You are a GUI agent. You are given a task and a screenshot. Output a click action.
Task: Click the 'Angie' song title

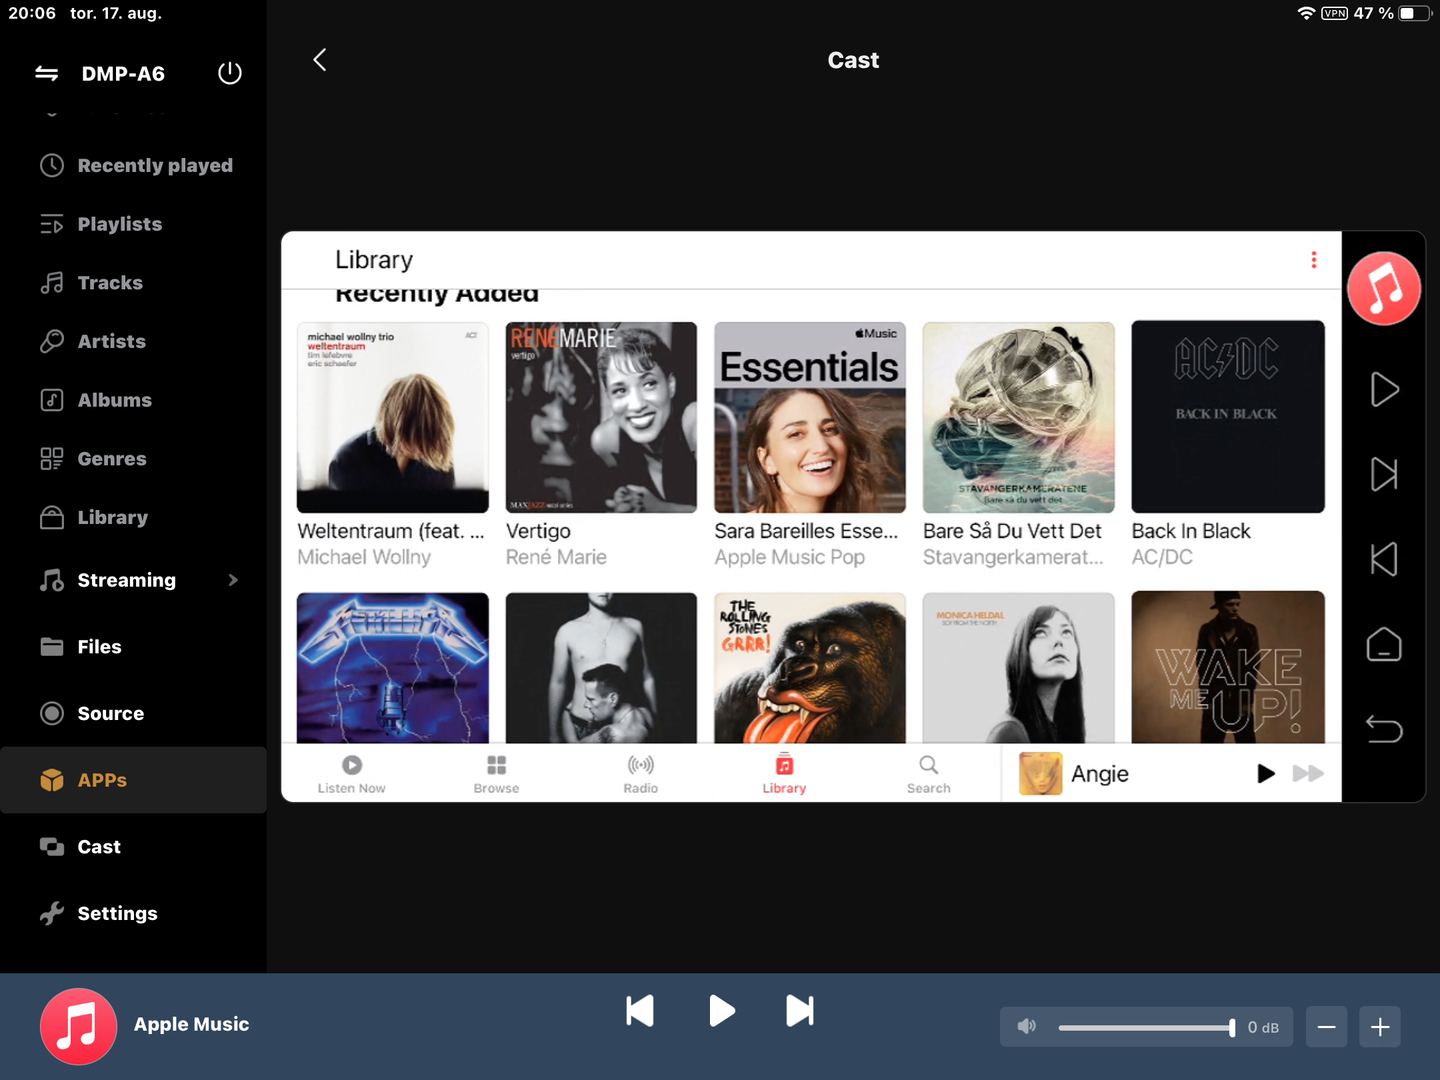pos(1100,774)
